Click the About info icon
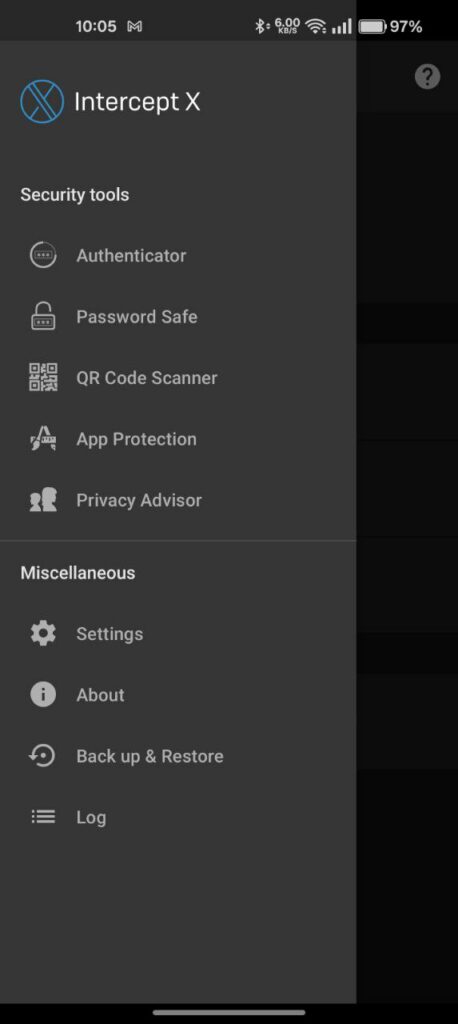 point(43,695)
